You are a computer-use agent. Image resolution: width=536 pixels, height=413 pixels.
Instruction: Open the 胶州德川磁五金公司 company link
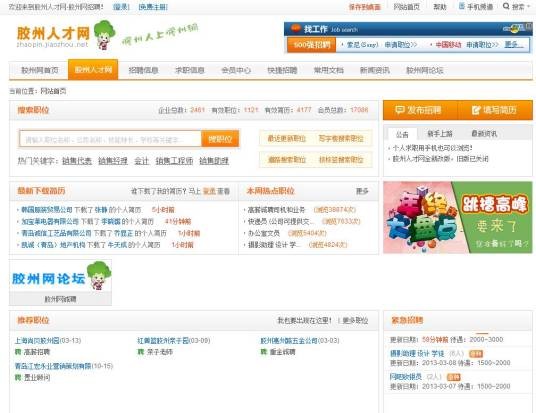tap(289, 341)
